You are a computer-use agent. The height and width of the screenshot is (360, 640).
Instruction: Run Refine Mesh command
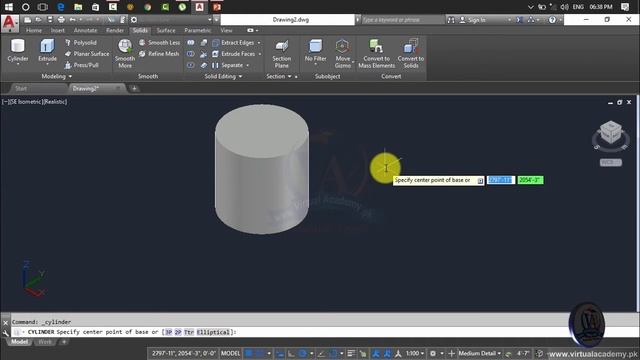[159, 53]
